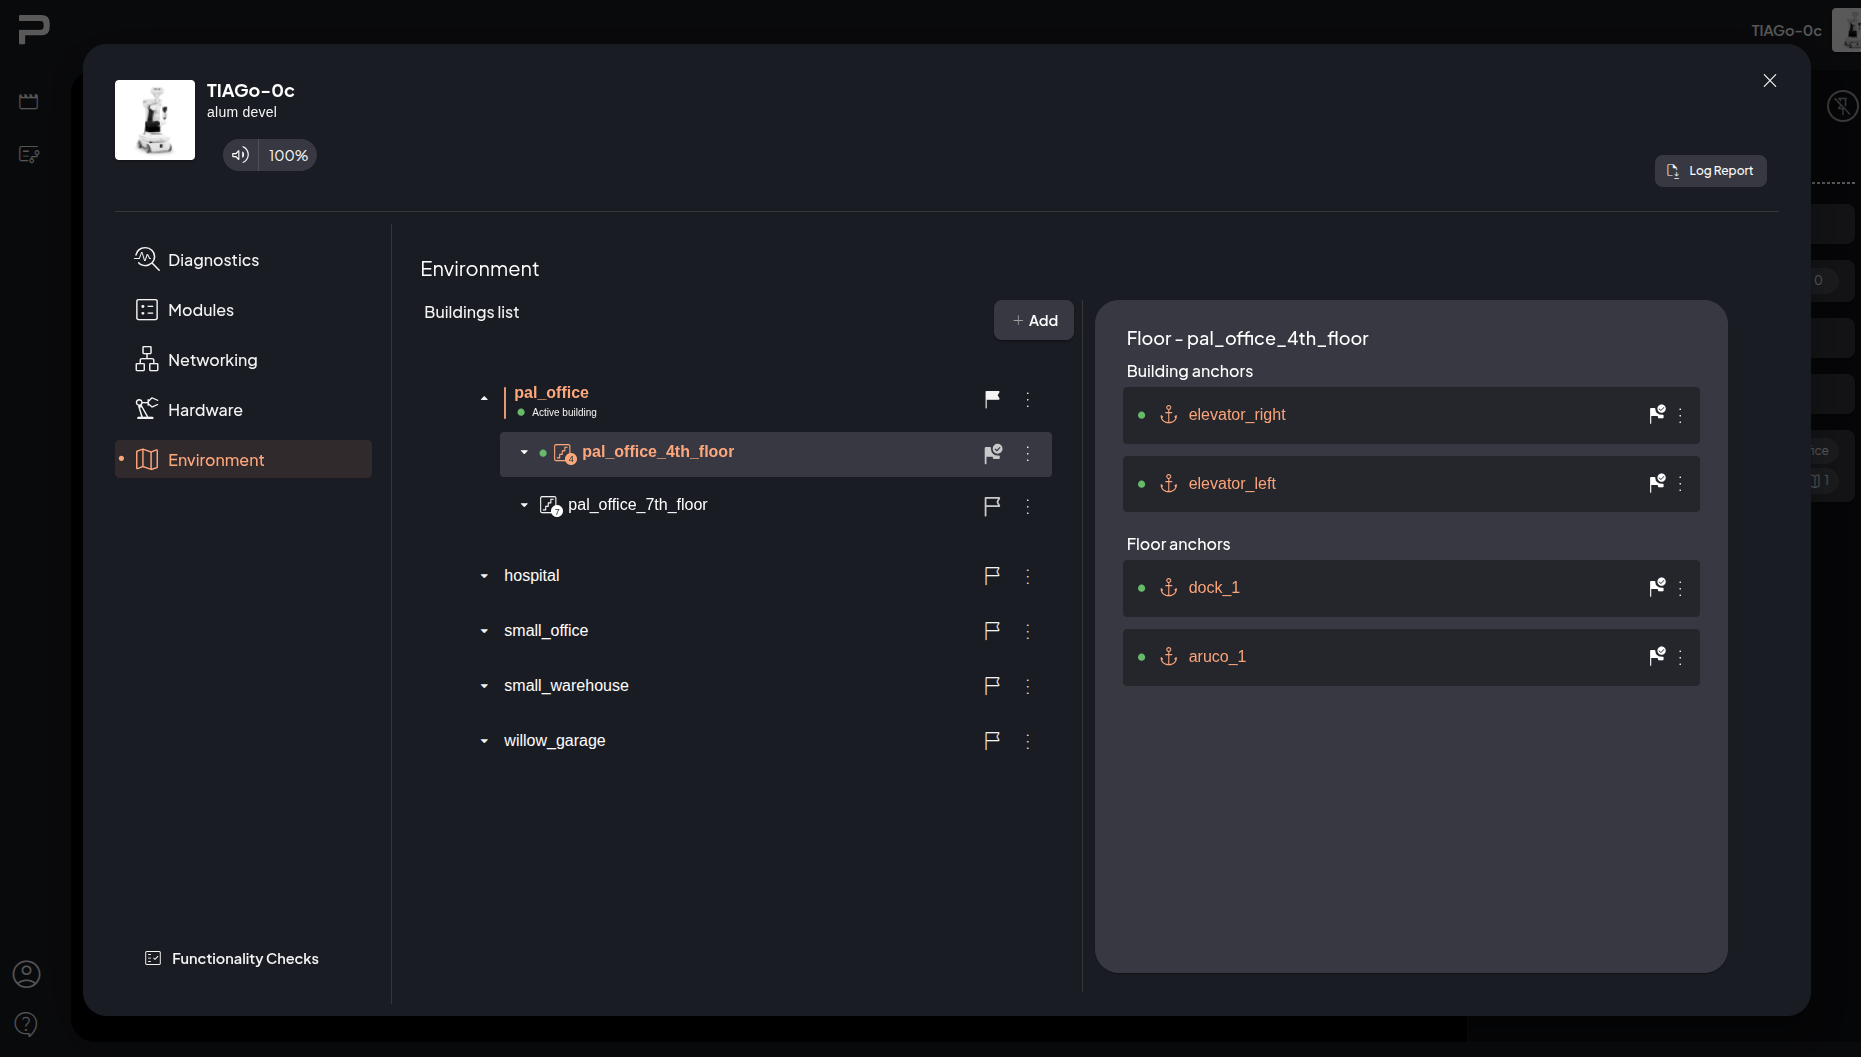Select the elevator_left building anchor

(x=1411, y=484)
